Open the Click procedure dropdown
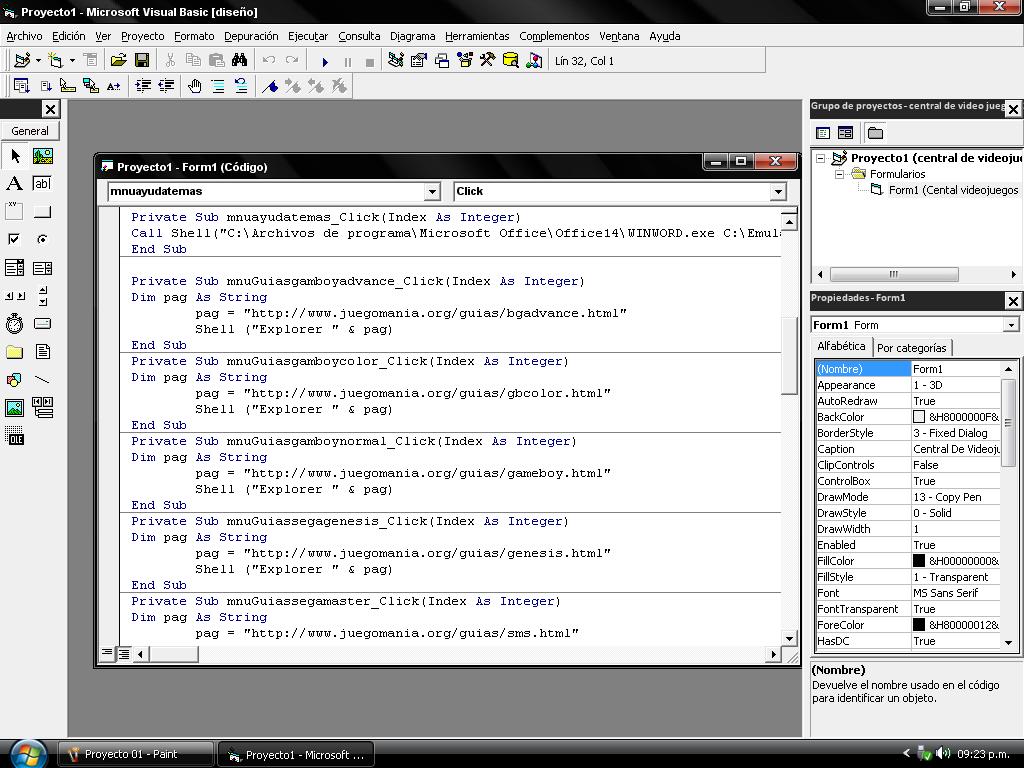Viewport: 1024px width, 768px height. [x=777, y=191]
